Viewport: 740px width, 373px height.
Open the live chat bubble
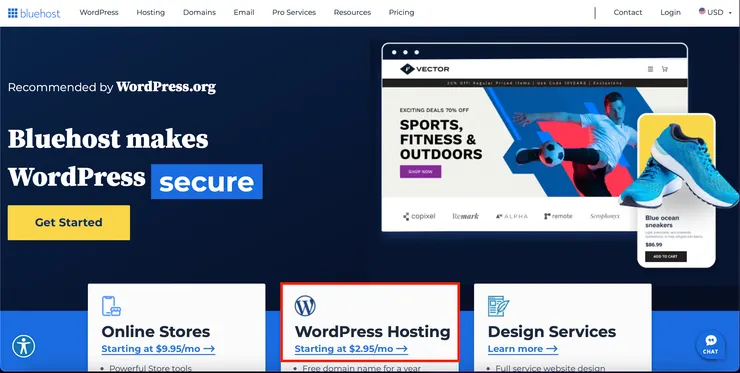[x=710, y=345]
